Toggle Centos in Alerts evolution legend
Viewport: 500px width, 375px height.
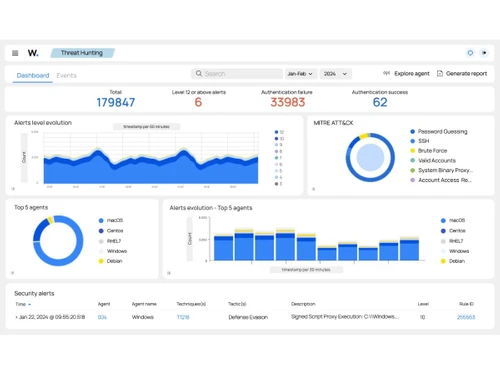453,231
